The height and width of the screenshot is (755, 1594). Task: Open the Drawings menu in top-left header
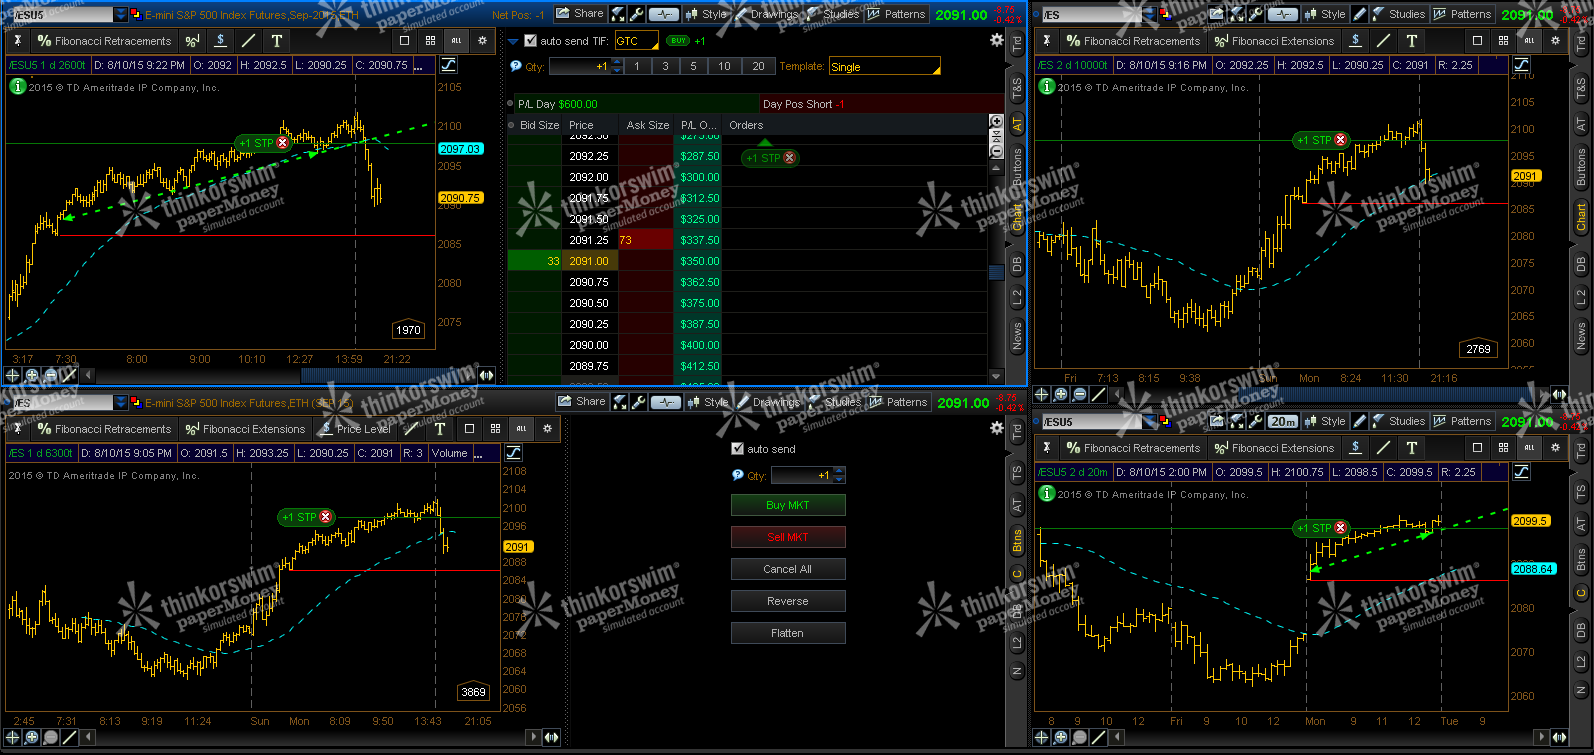coord(766,14)
